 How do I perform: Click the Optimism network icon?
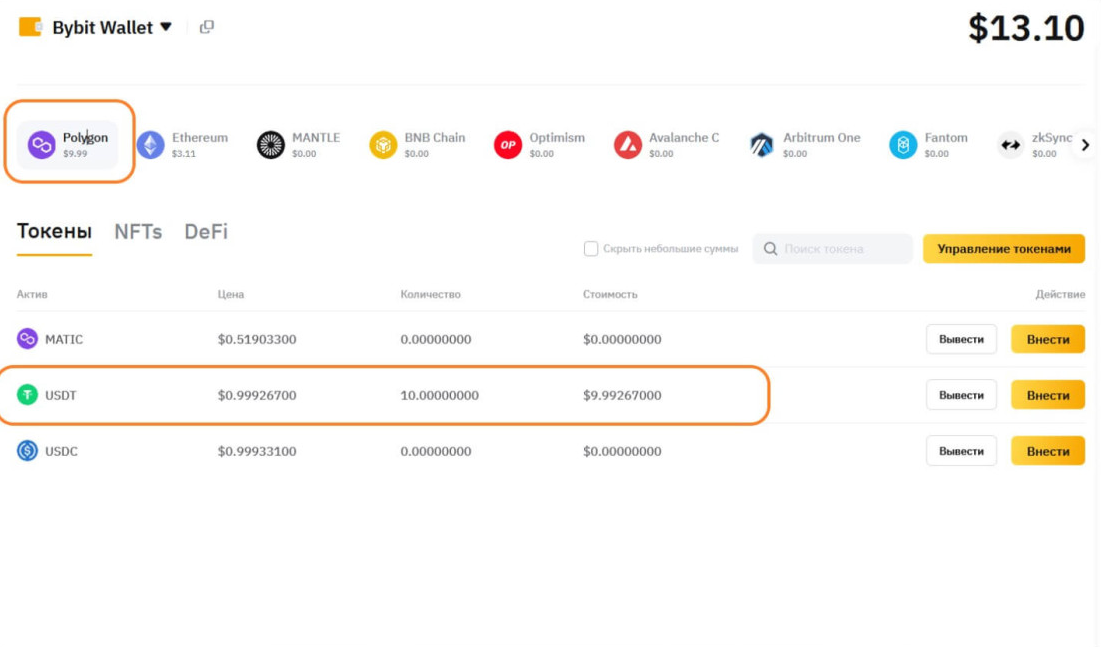point(507,144)
